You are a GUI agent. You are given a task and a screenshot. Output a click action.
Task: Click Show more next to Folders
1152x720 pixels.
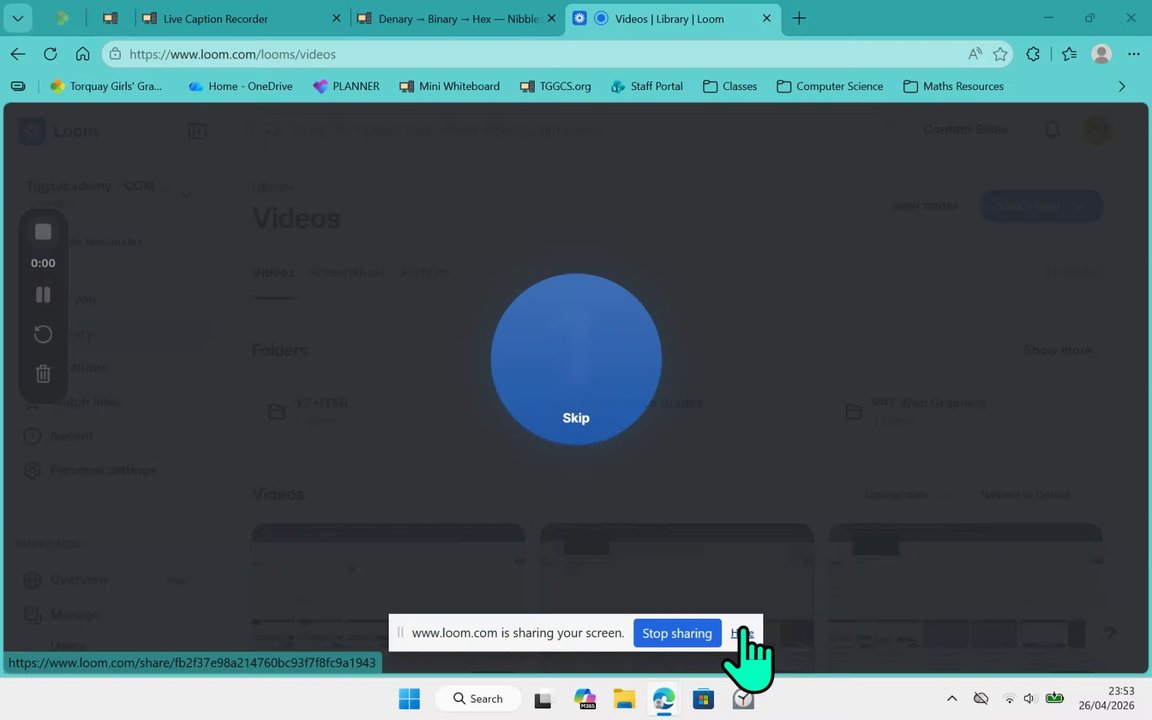(x=1057, y=350)
